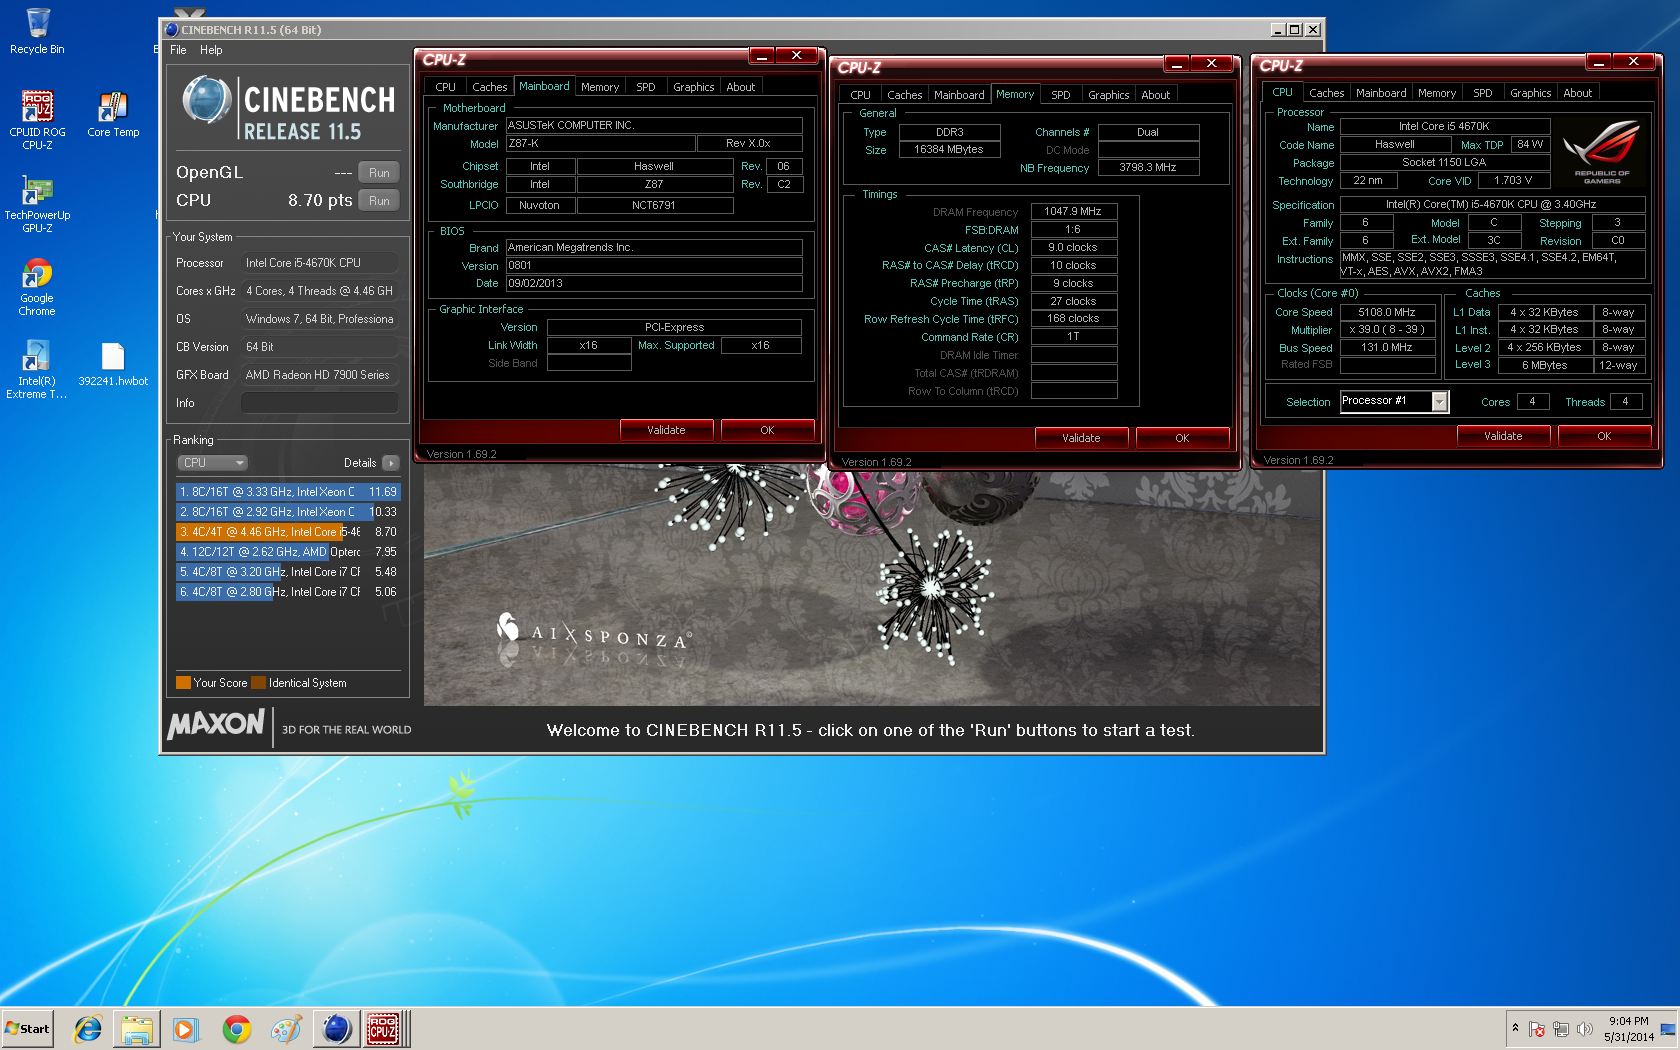Open the Recycle Bin desktop icon

coord(37,31)
